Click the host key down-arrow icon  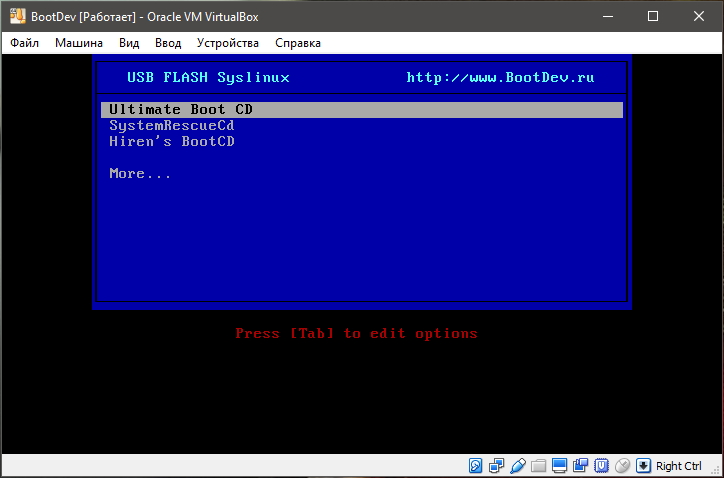(x=644, y=466)
